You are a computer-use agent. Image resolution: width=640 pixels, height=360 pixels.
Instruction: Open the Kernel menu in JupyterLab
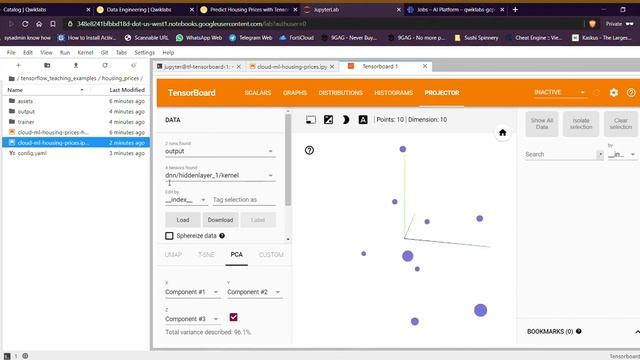pos(85,53)
